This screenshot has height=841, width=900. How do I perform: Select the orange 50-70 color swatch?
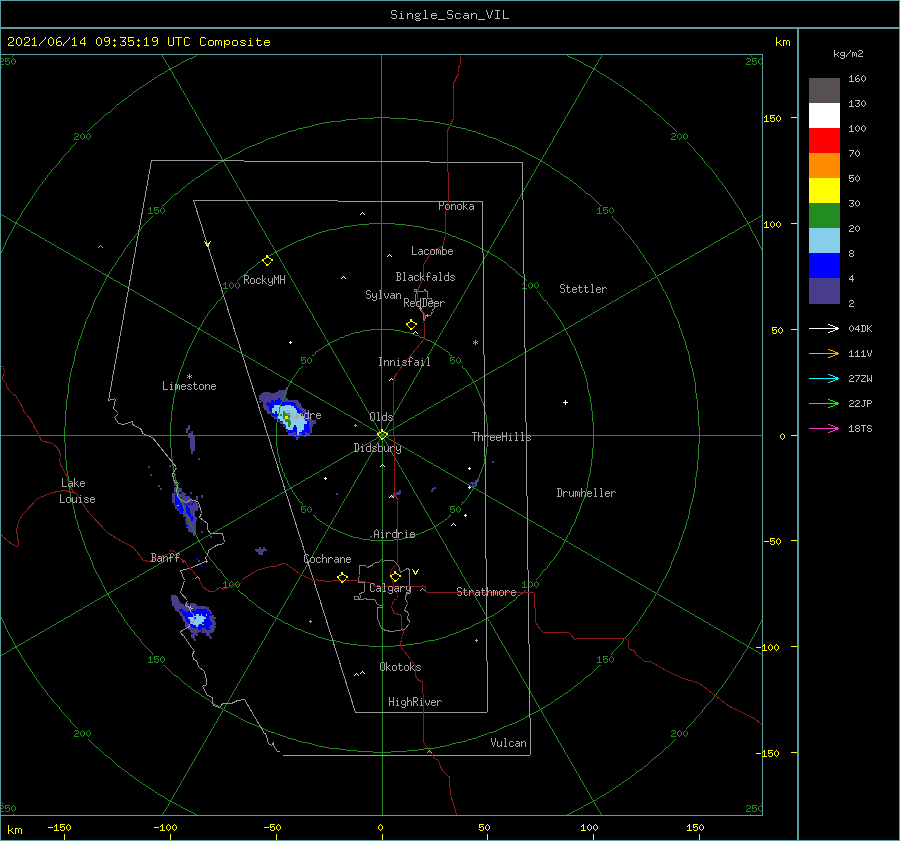(824, 165)
